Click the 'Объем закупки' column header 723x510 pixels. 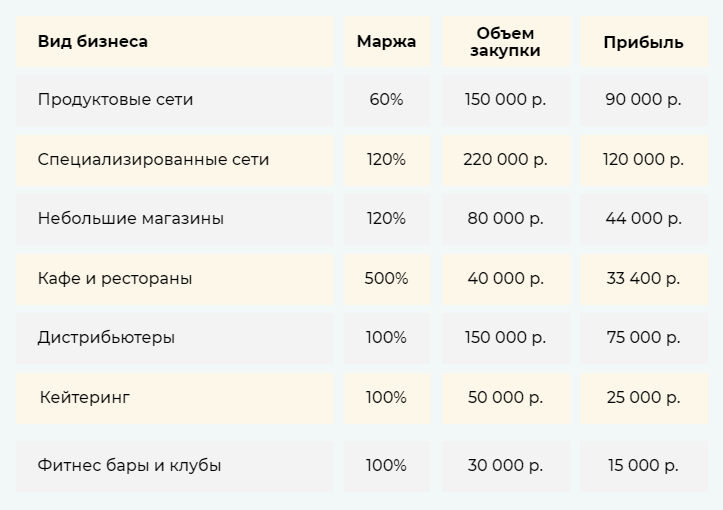pos(505,42)
